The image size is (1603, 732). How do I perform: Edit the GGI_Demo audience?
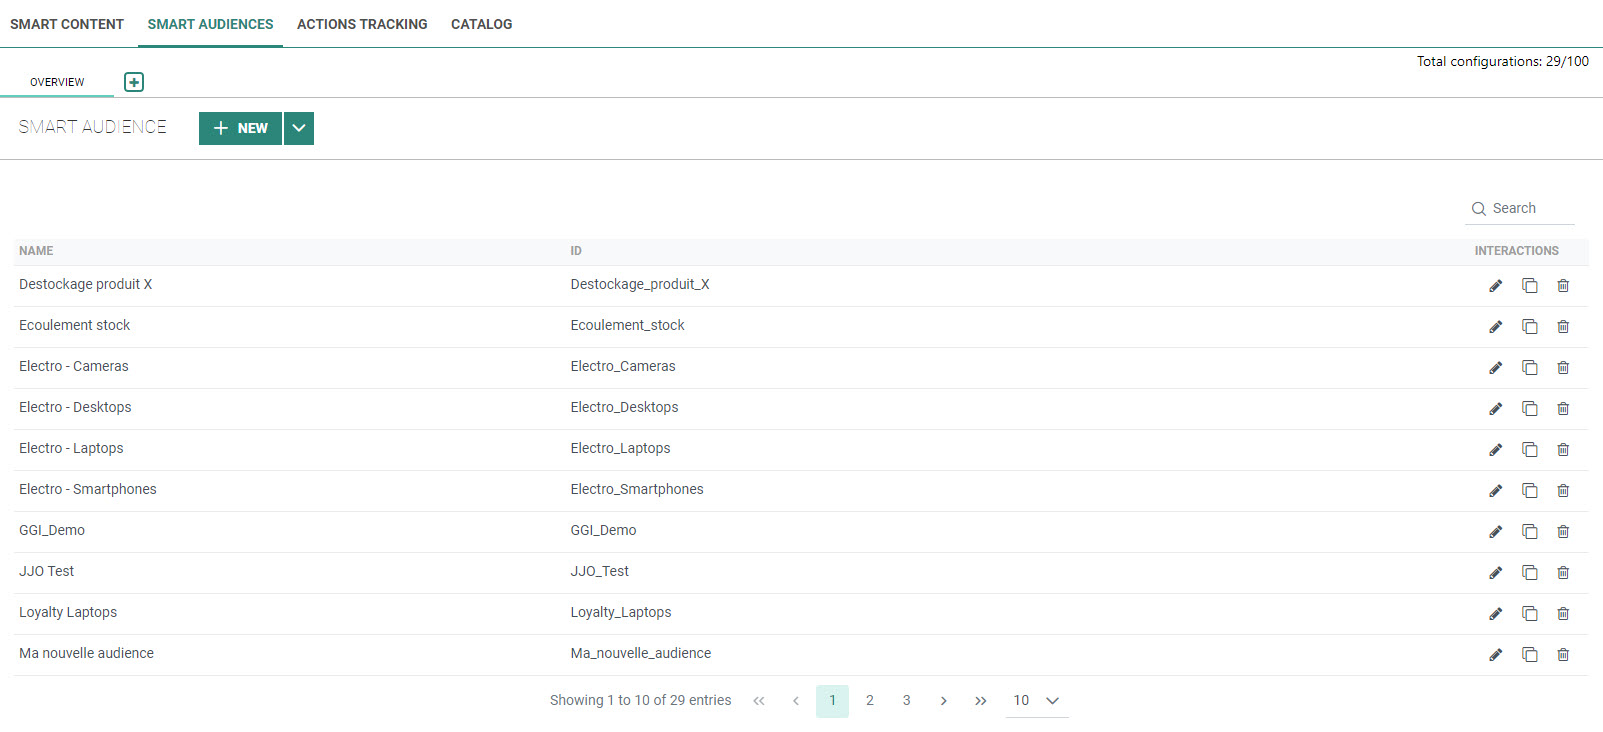1495,532
